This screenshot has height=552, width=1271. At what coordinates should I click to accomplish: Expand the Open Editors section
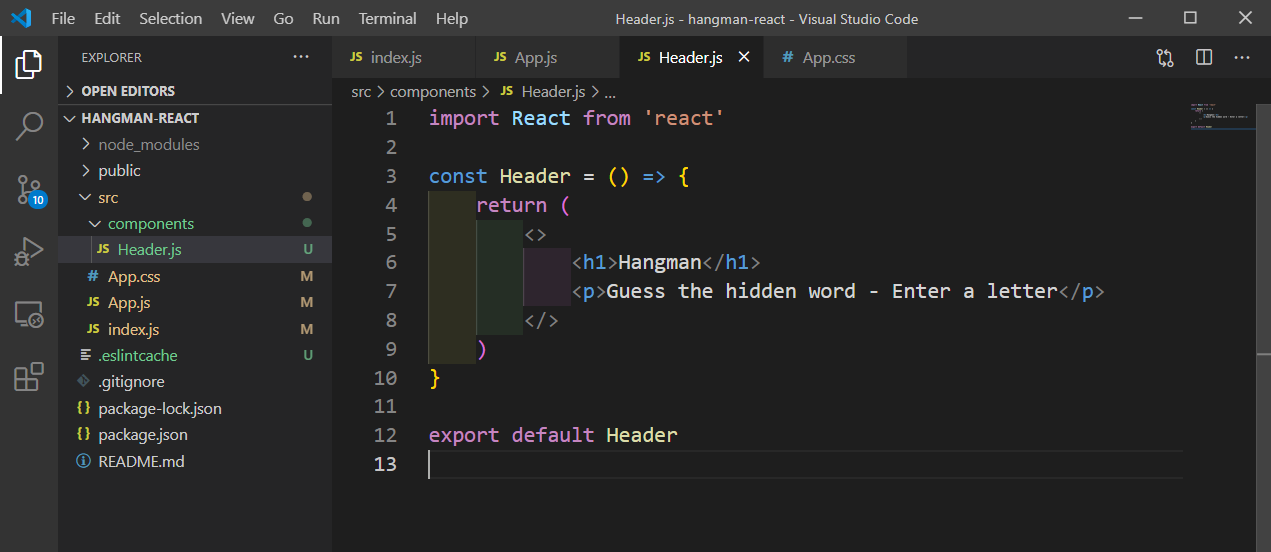click(x=195, y=91)
